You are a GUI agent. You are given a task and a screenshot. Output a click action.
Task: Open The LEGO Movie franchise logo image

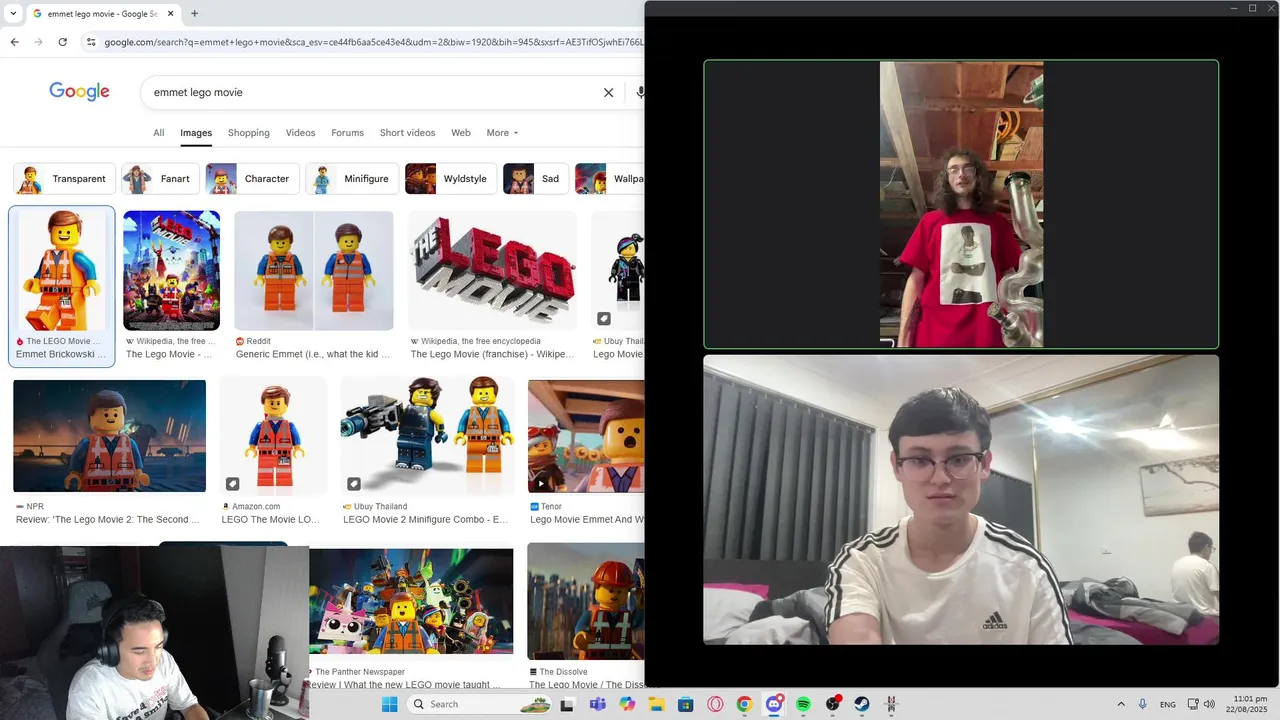coord(492,270)
